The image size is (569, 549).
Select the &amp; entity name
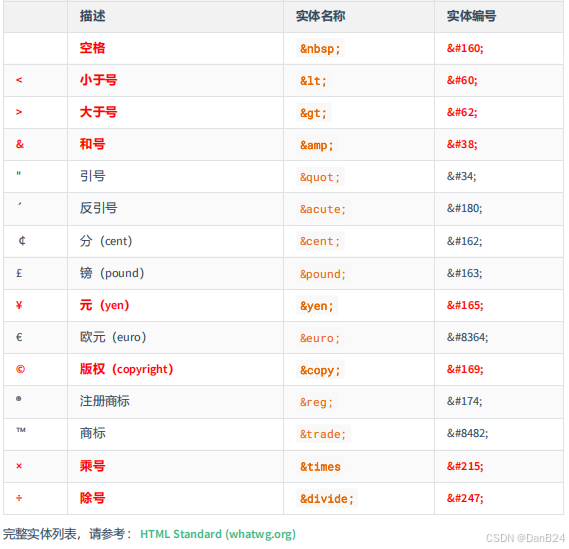pyautogui.click(x=317, y=145)
